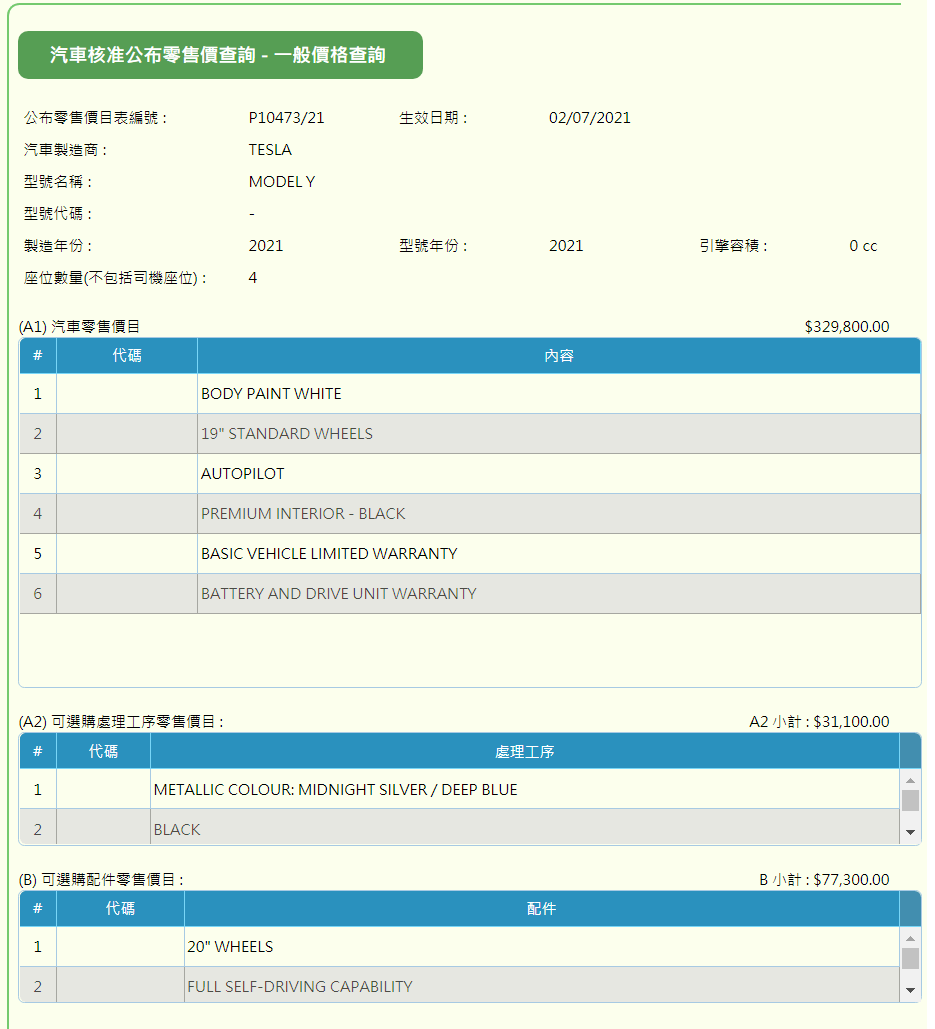Click the 汽車核准公布零售價查詢 title banner
This screenshot has height=1029, width=935.
coord(220,55)
